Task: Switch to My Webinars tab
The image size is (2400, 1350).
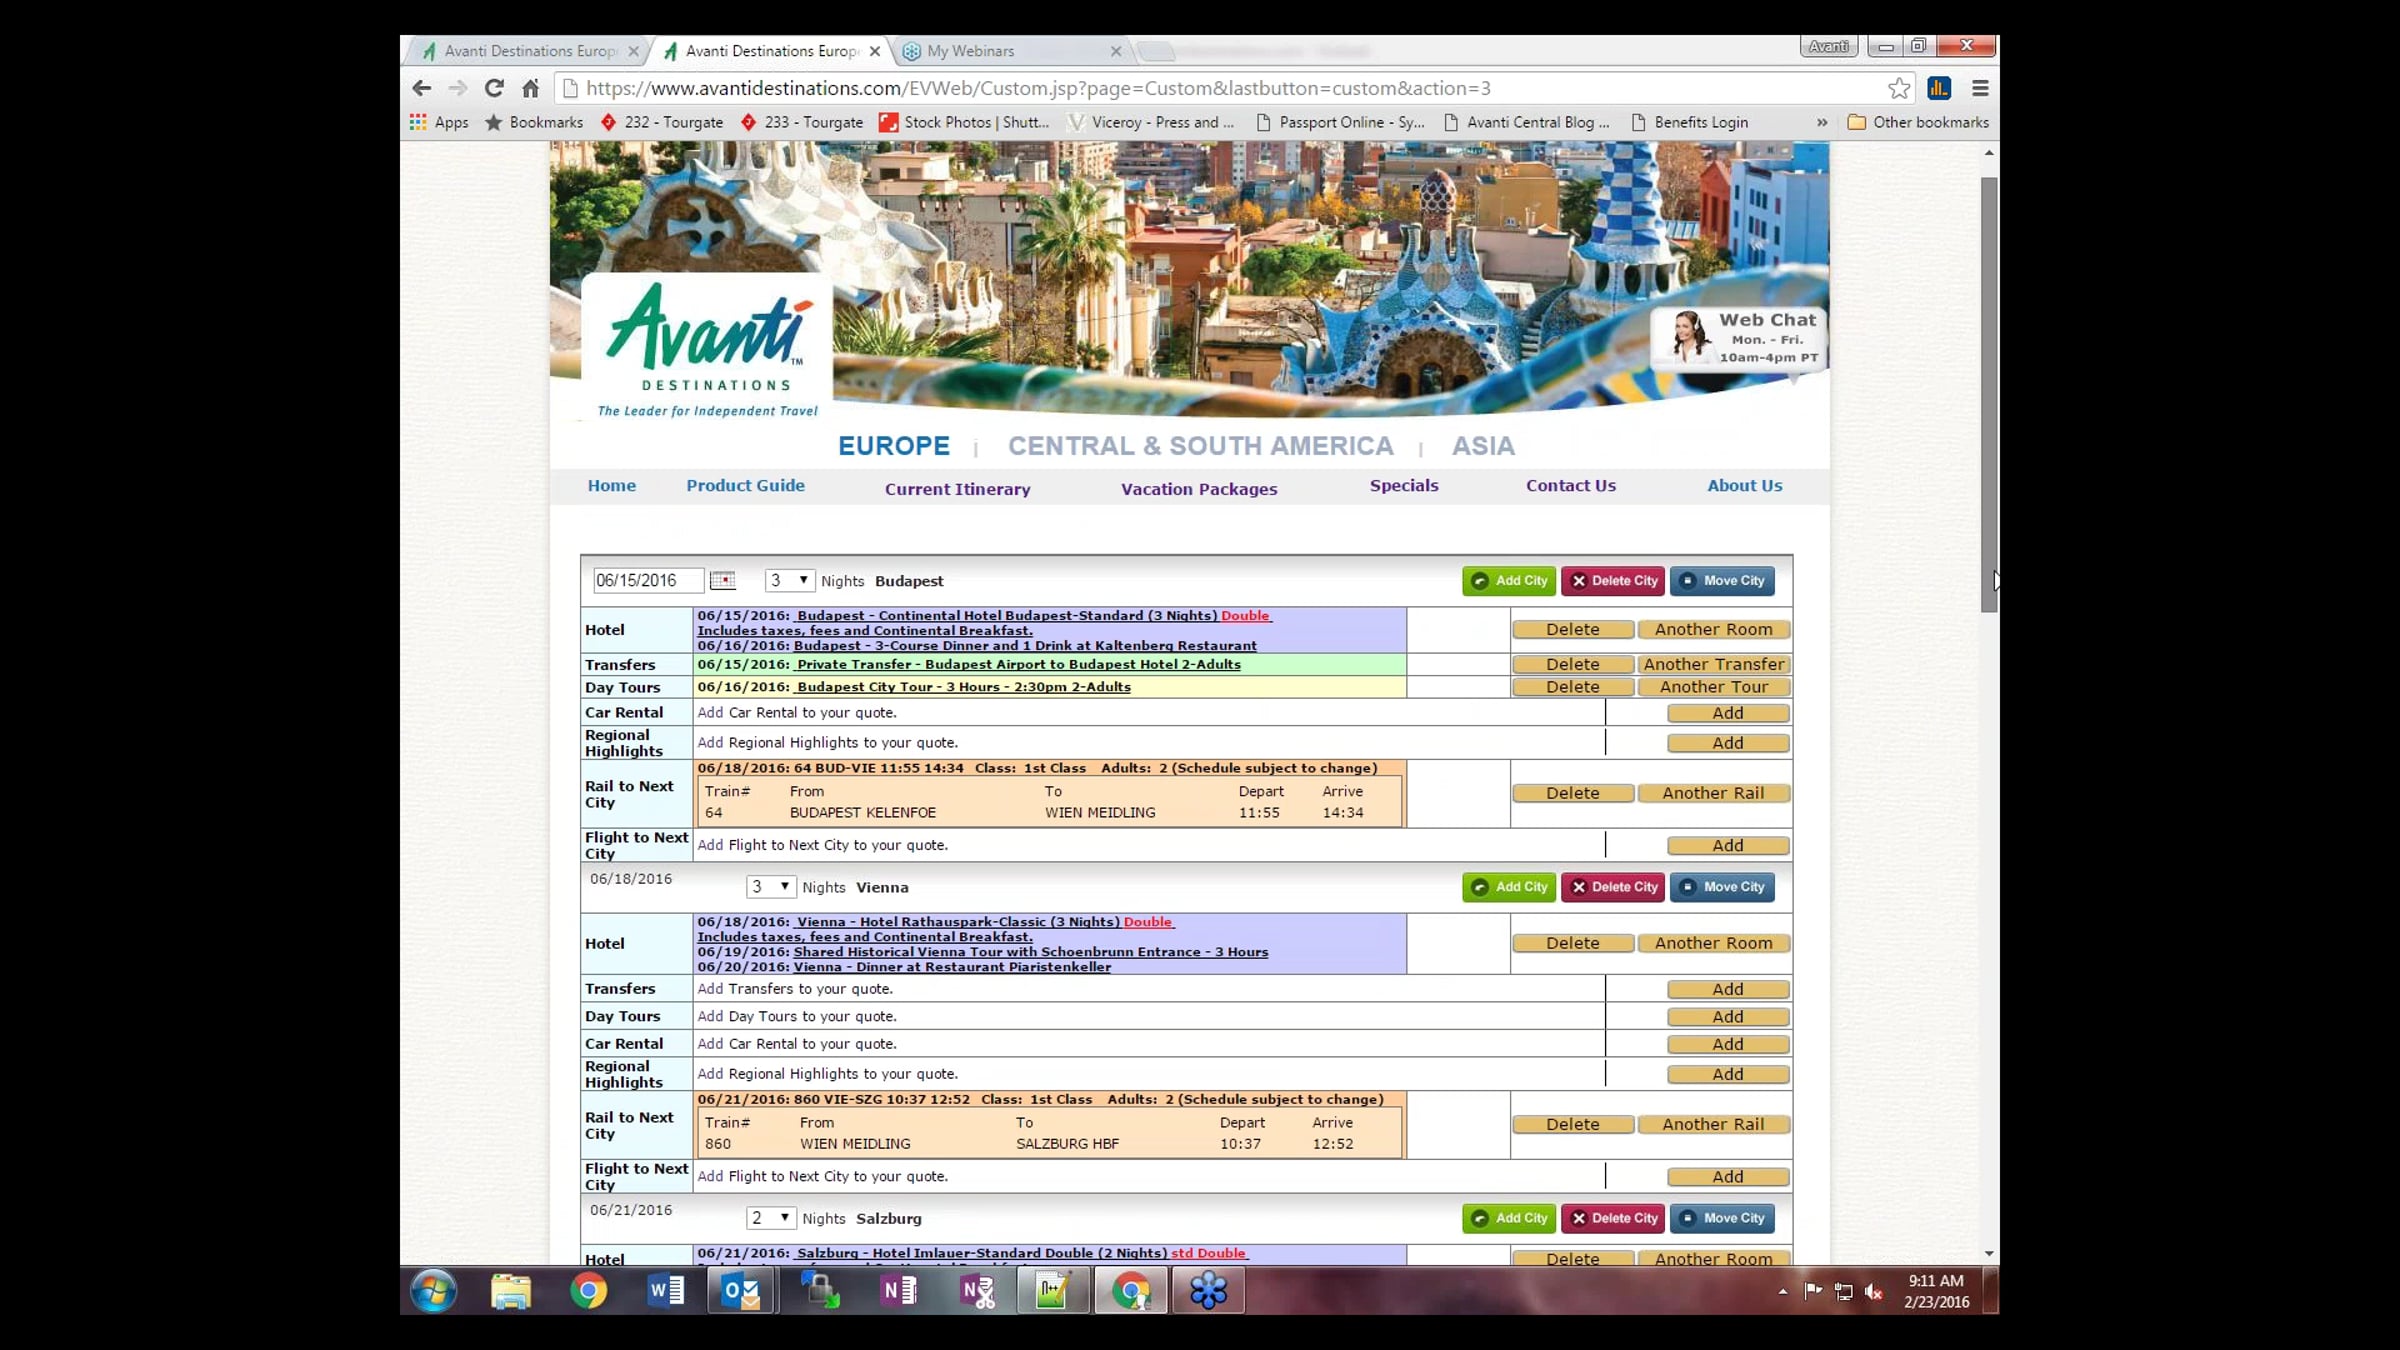Action: point(970,51)
